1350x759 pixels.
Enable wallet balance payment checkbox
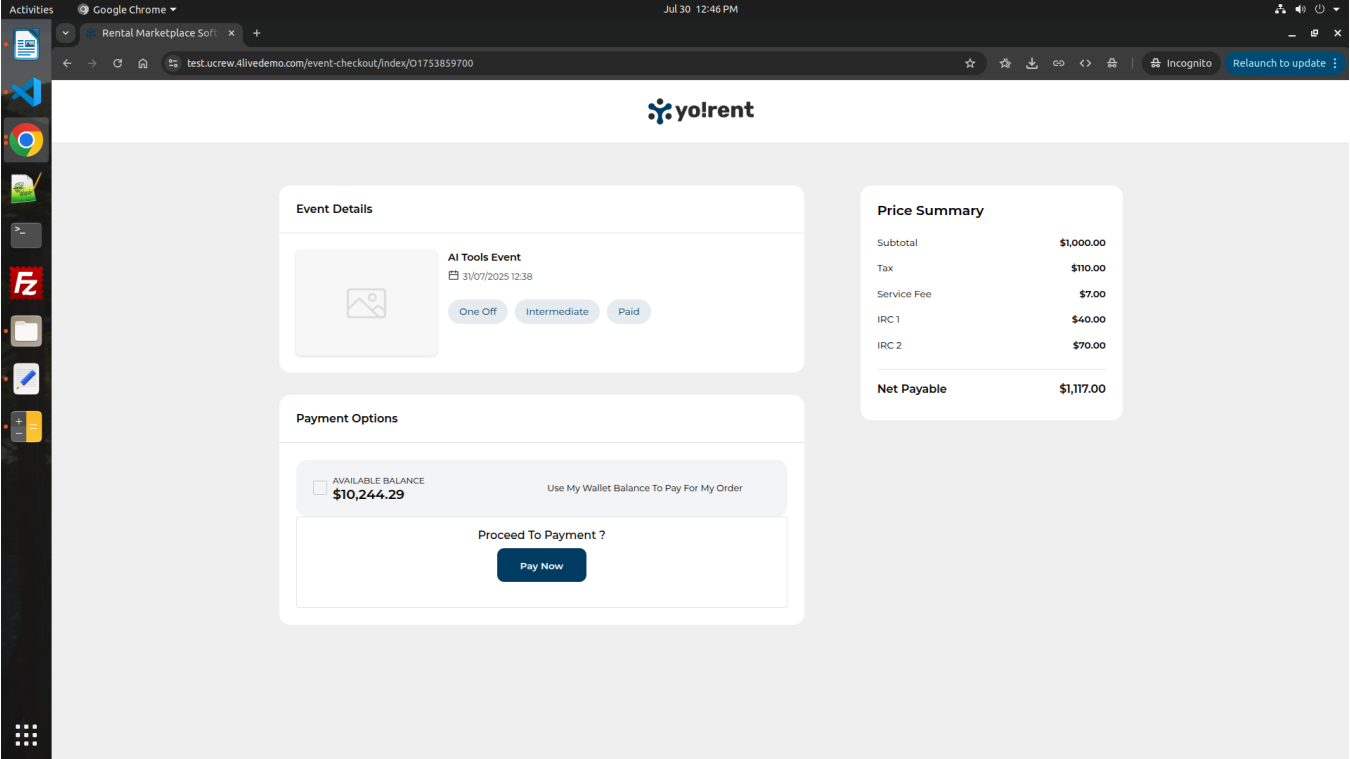tap(320, 488)
